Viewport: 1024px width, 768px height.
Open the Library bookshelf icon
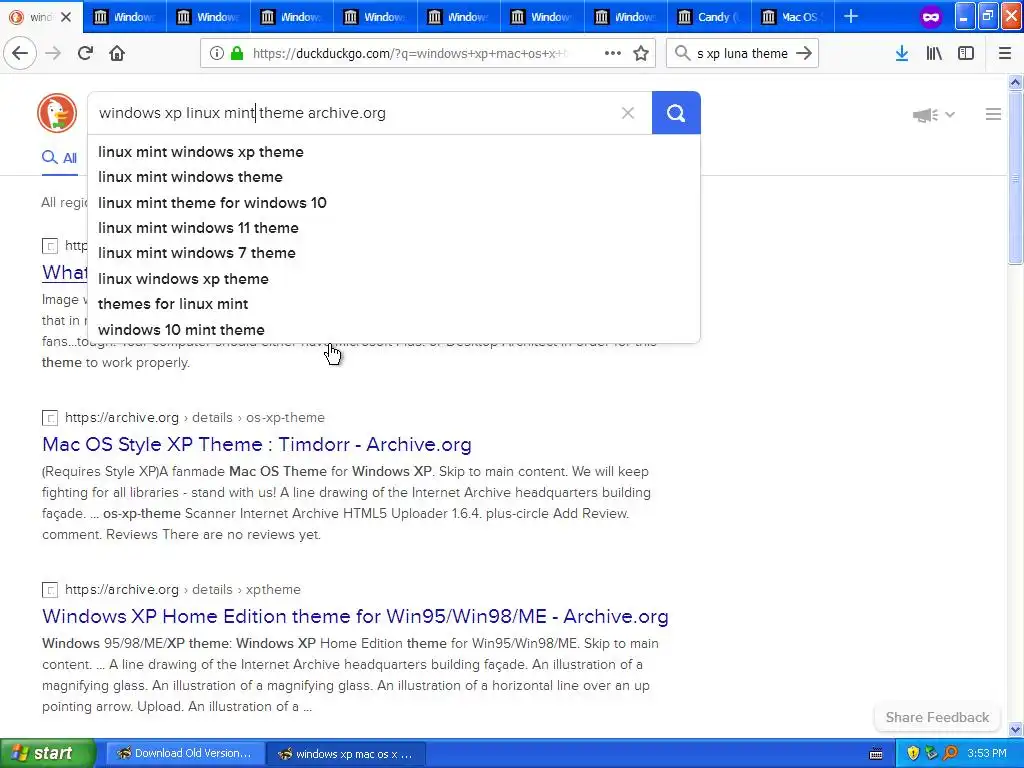[934, 54]
